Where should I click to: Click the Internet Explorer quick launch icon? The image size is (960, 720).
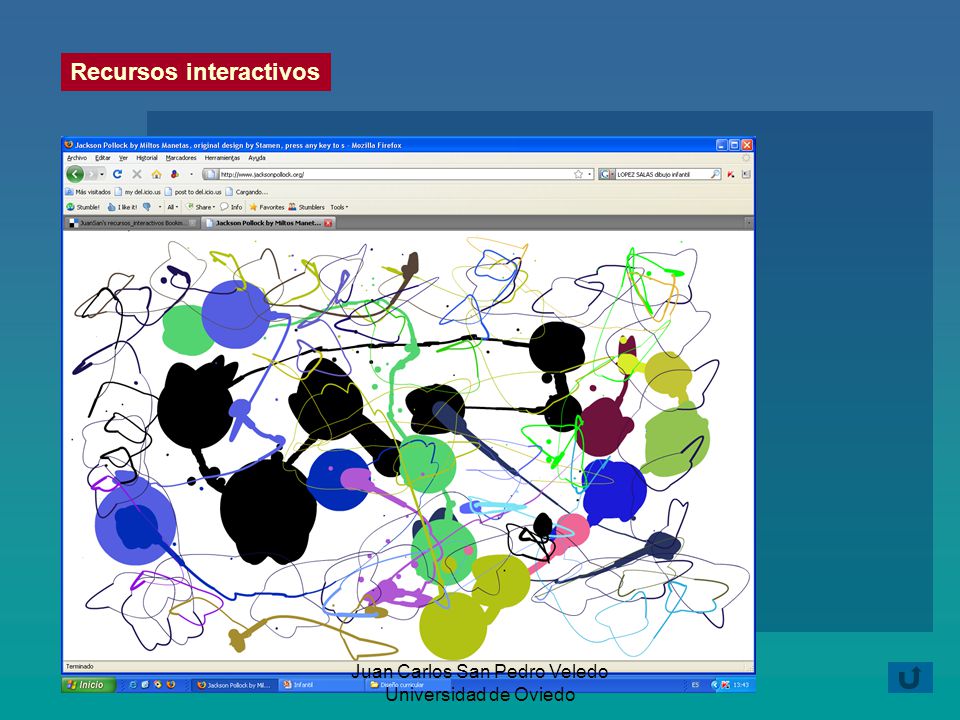(132, 684)
